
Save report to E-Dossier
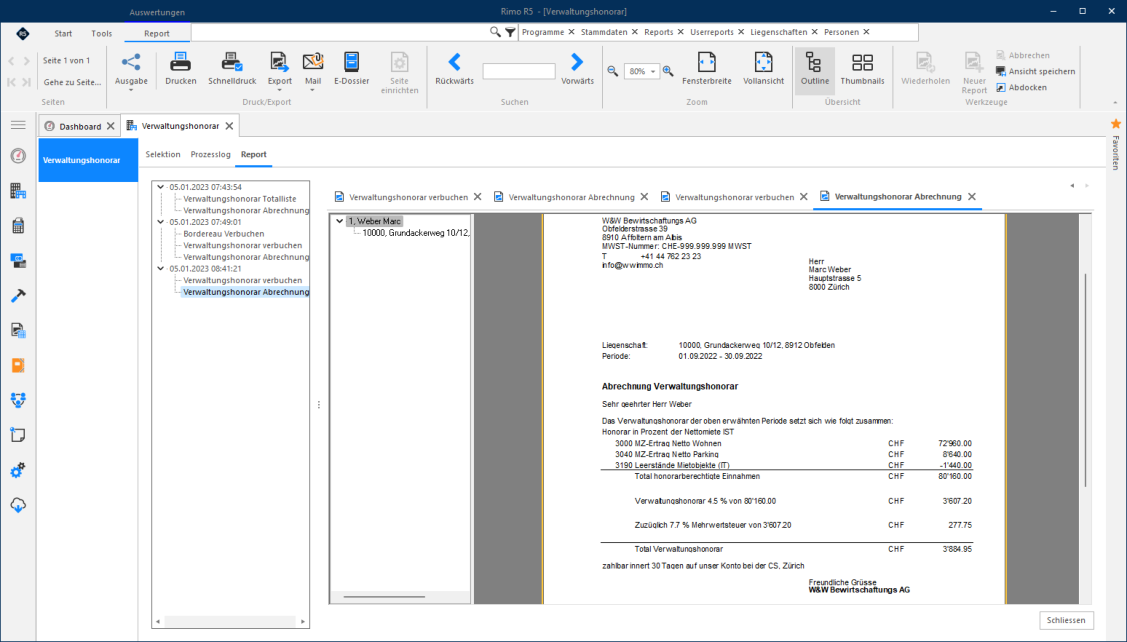351,69
